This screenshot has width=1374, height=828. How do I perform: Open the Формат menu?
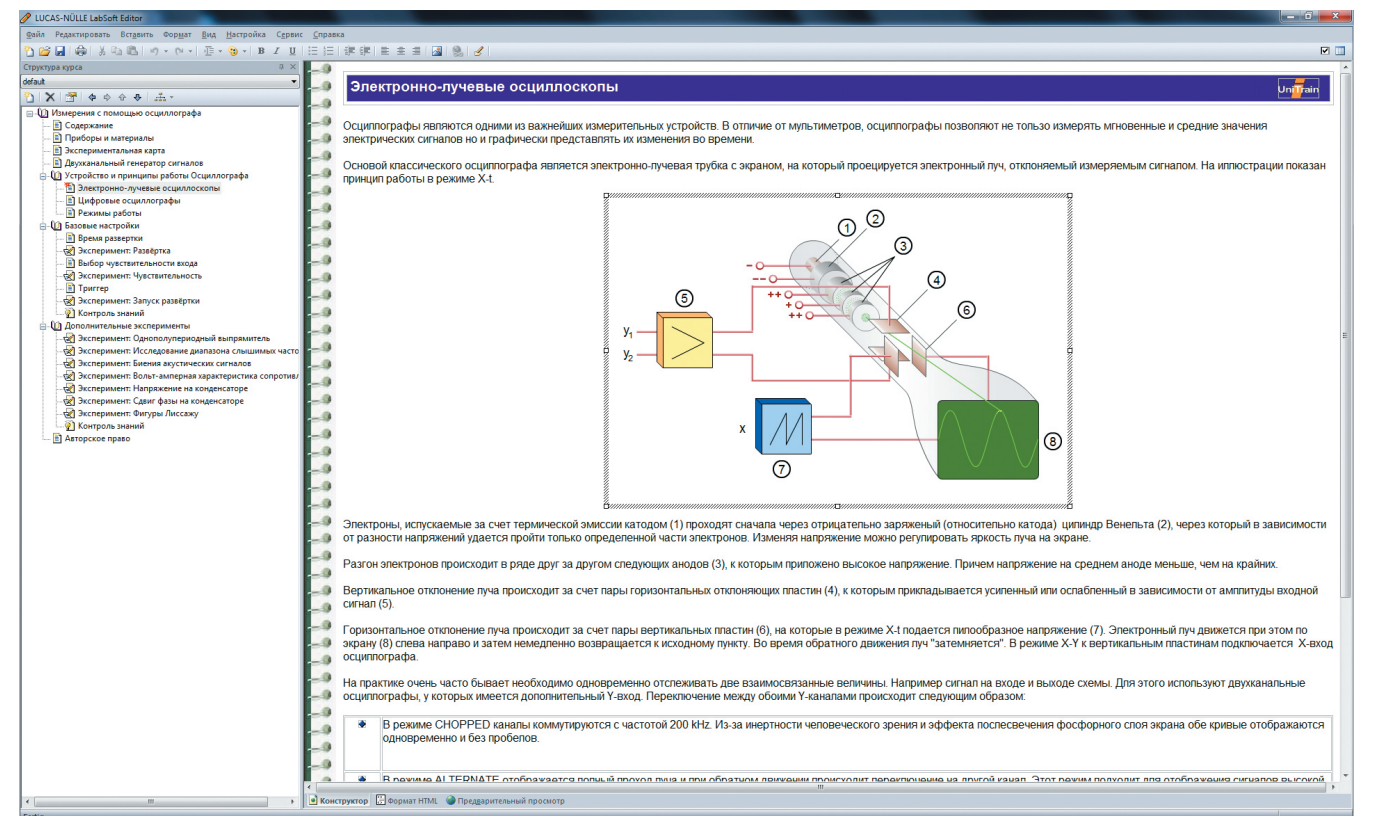177,34
